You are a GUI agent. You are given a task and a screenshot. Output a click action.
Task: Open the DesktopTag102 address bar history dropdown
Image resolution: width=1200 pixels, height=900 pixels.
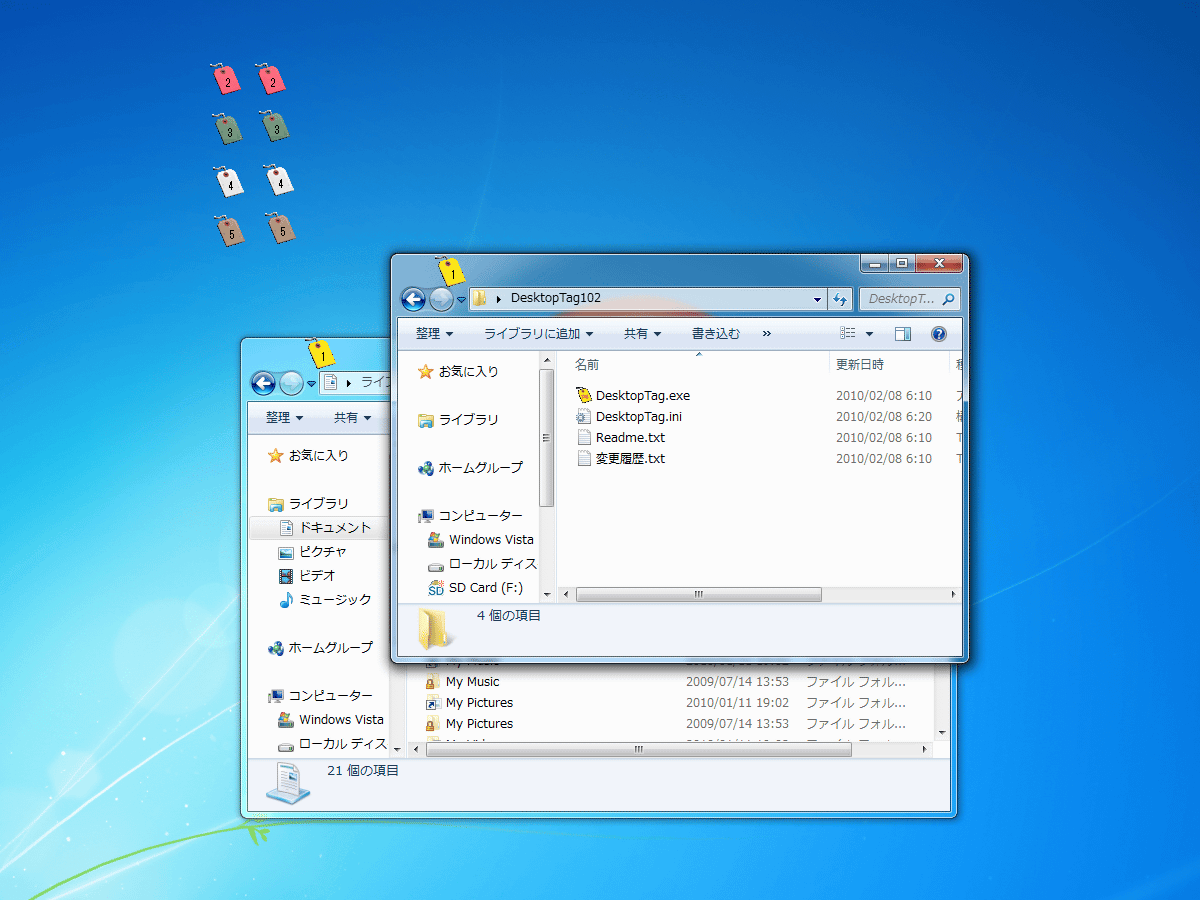click(817, 298)
